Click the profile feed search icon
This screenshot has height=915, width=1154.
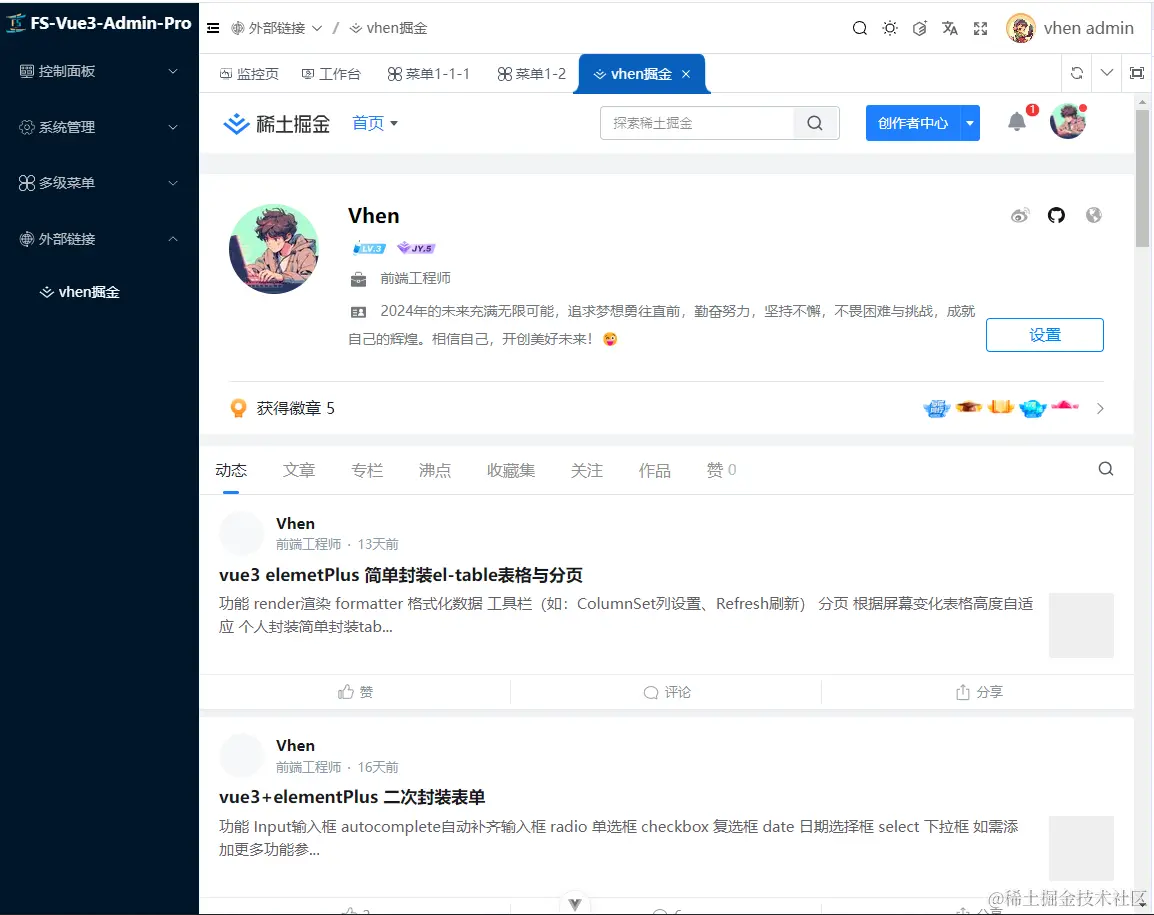coord(1105,469)
